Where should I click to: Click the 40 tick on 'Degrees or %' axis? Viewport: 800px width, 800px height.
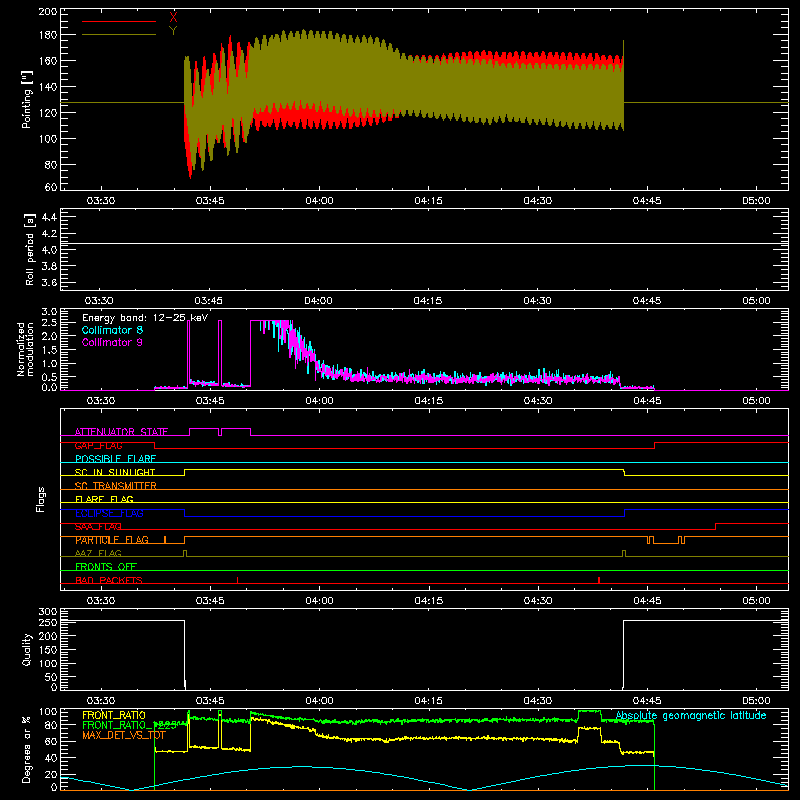tap(51, 758)
